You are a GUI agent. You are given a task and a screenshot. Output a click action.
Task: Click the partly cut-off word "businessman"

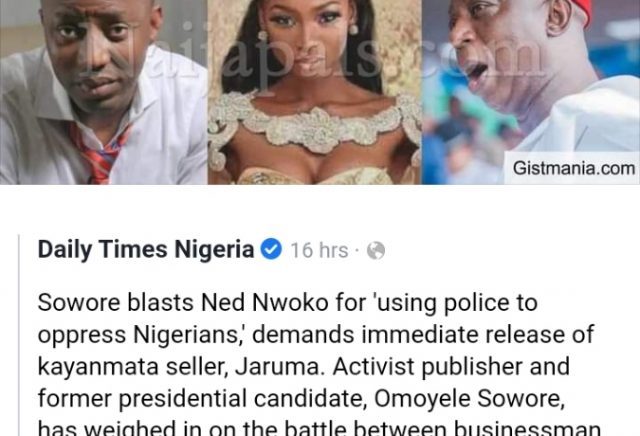coord(527,428)
